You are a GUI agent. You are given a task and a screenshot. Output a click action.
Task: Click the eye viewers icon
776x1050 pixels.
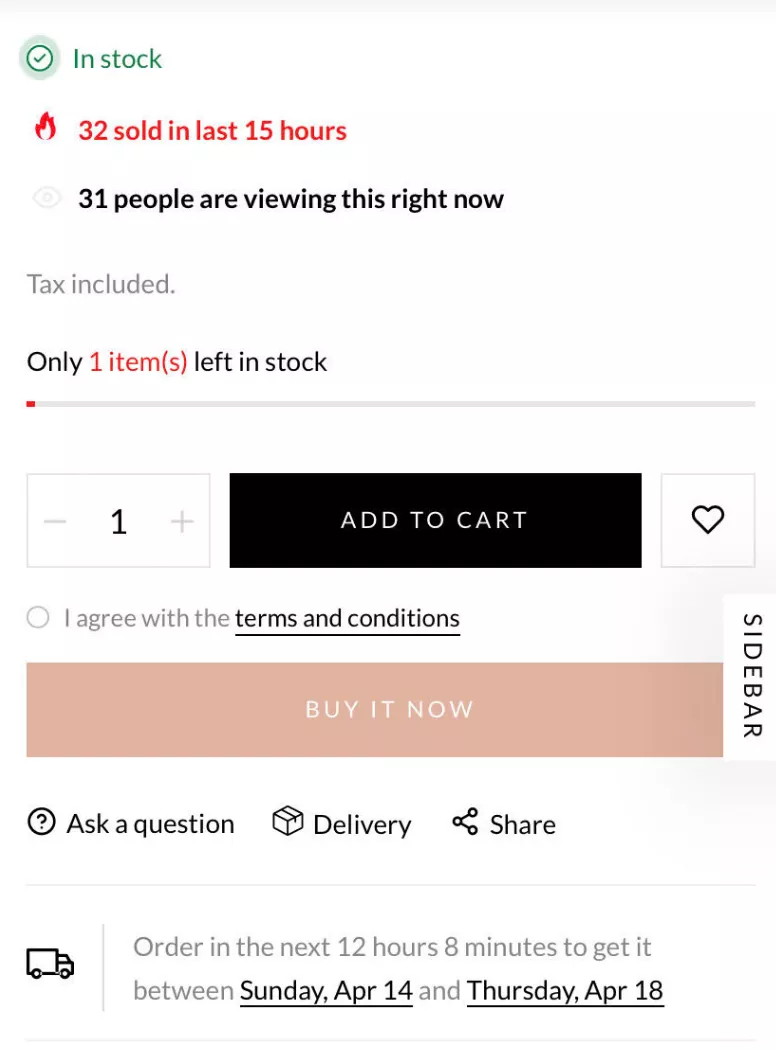47,198
